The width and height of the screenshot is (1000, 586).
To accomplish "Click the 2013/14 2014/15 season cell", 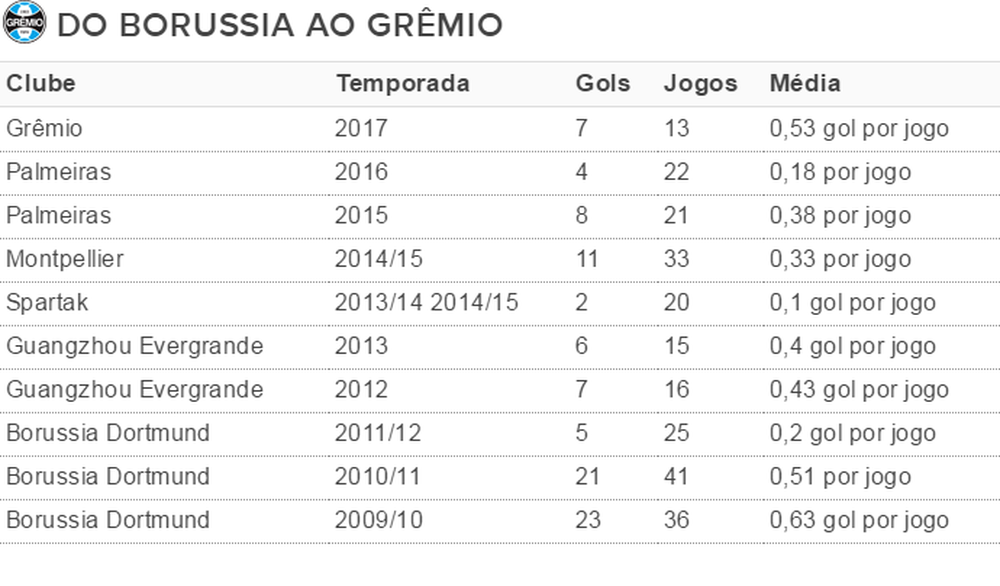I will coord(426,302).
